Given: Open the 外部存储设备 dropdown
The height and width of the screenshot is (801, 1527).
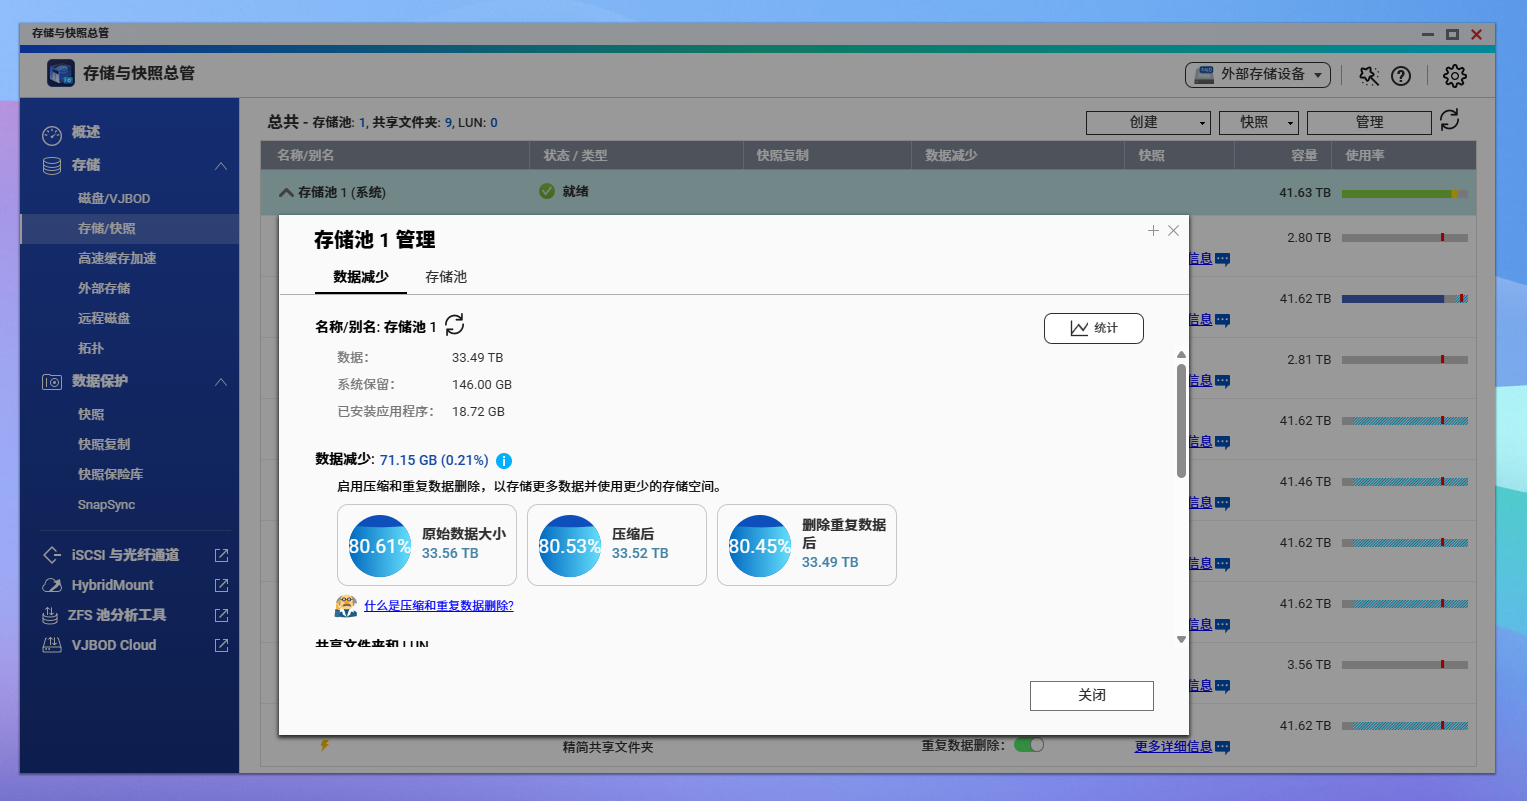Looking at the screenshot, I should click(1258, 75).
